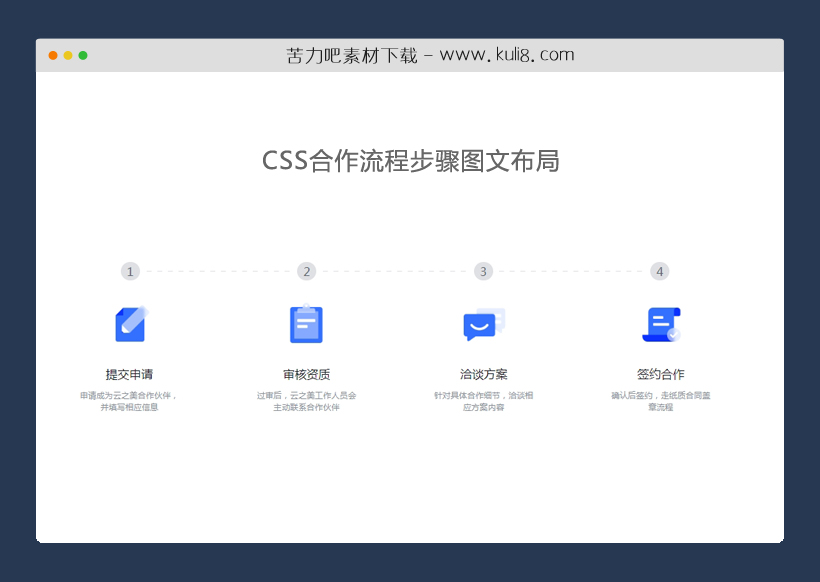Click the www.kuli8.com title bar text

[430, 55]
